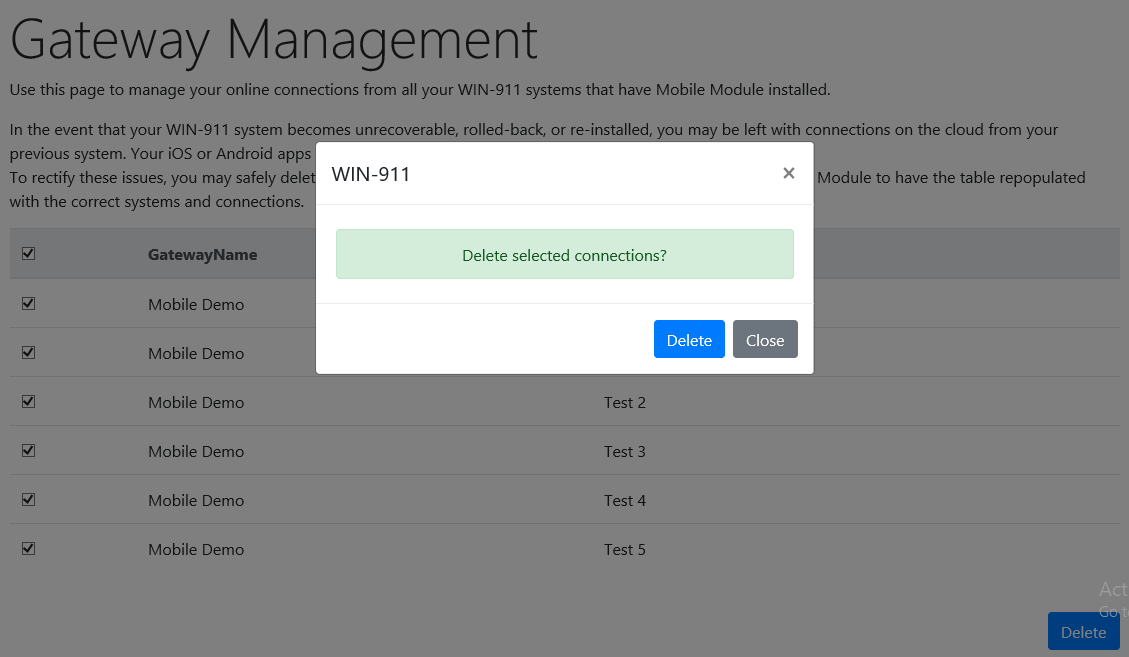The width and height of the screenshot is (1129, 657).
Task: Uncheck the Test 2 row checkbox
Action: pyautogui.click(x=28, y=401)
